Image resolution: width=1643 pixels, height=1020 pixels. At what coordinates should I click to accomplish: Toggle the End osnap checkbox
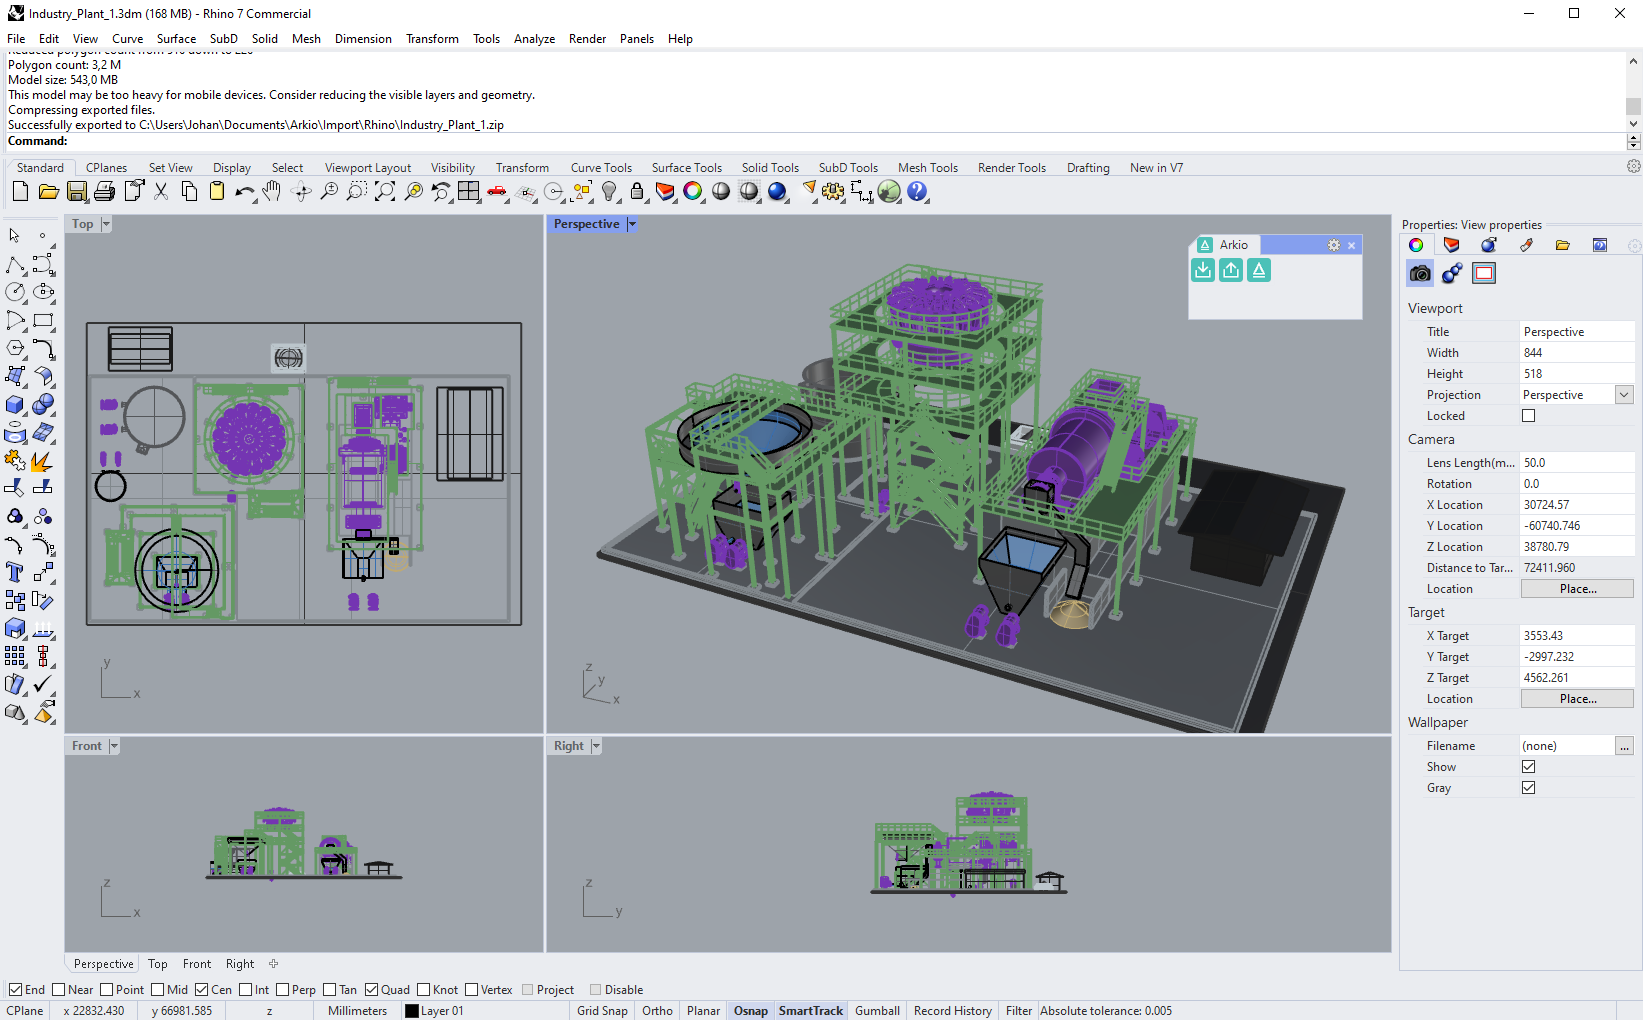pos(15,990)
